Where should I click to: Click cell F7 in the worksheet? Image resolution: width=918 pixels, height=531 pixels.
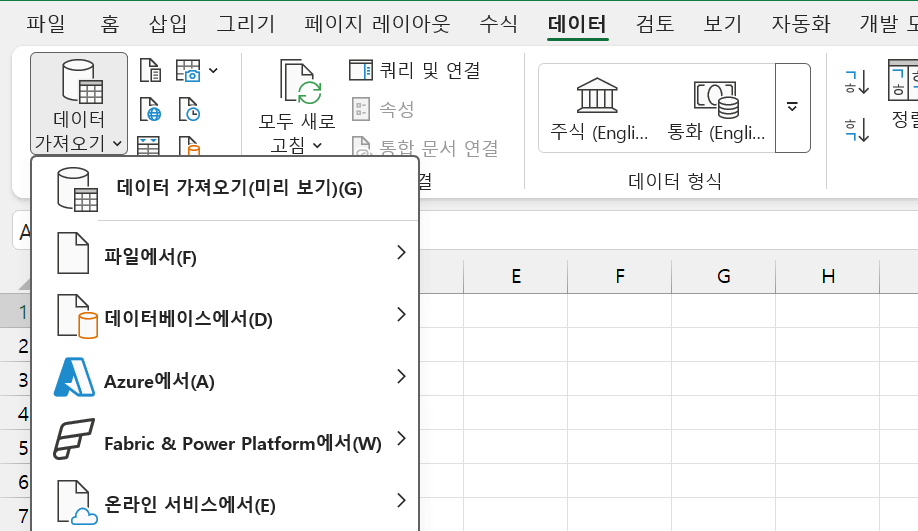(619, 515)
